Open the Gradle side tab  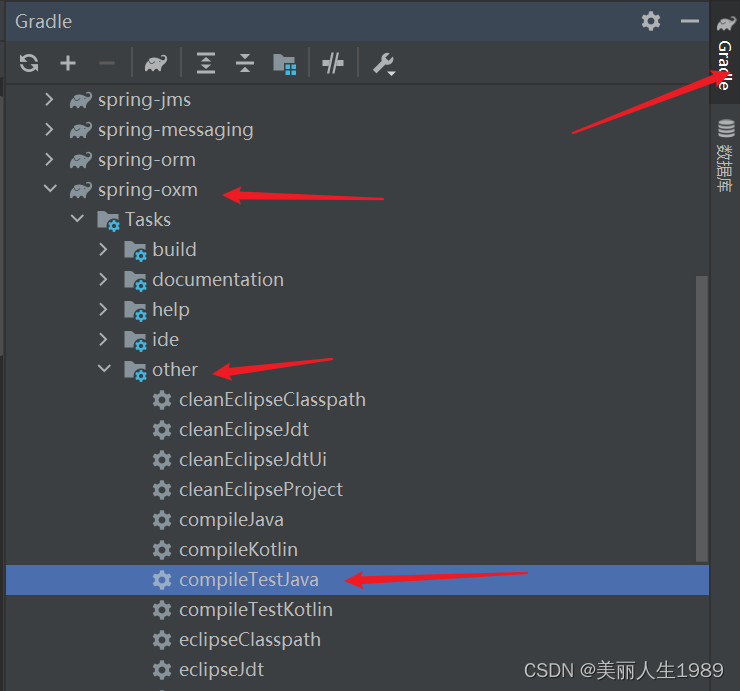(x=725, y=52)
